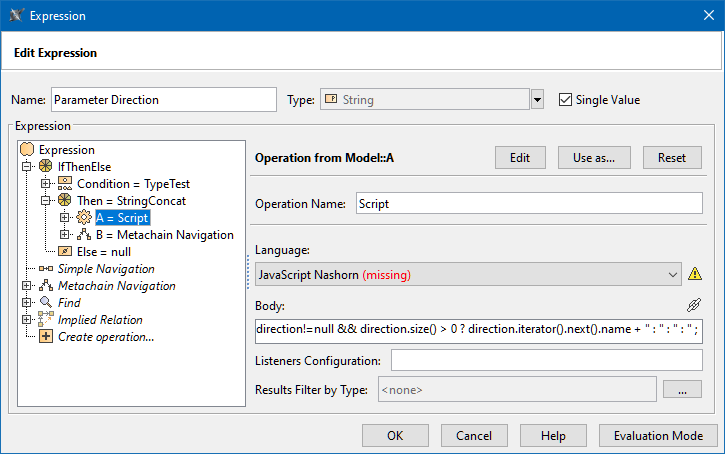Toggle the Single Value checkbox
This screenshot has width=725, height=454.
click(x=565, y=100)
